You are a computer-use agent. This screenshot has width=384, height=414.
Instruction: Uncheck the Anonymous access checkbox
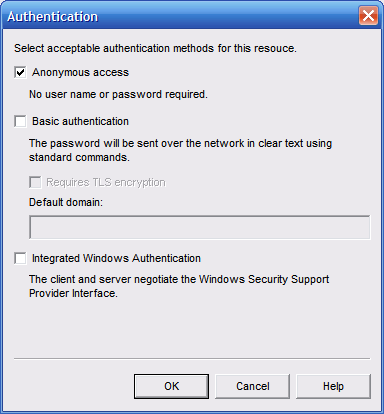[20, 72]
